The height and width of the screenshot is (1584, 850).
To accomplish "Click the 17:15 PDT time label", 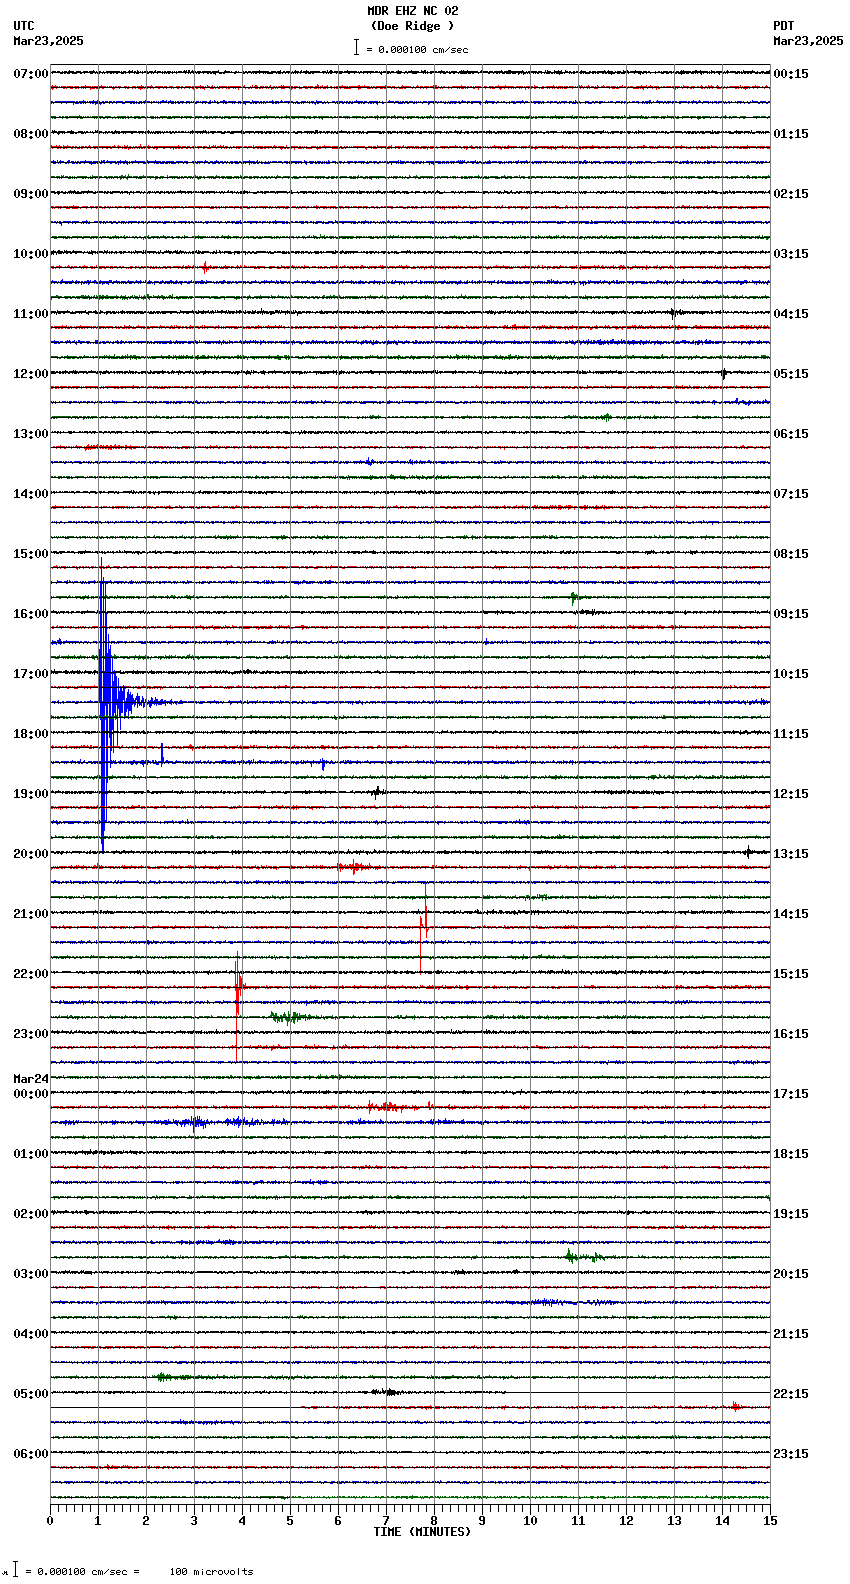I will coord(791,1094).
